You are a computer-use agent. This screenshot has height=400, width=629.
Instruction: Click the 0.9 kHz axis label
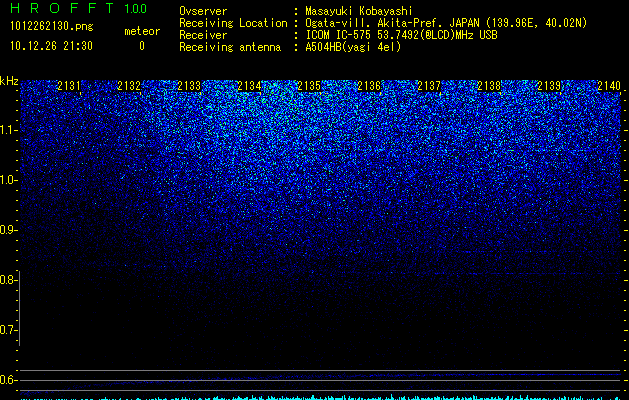click(8, 230)
